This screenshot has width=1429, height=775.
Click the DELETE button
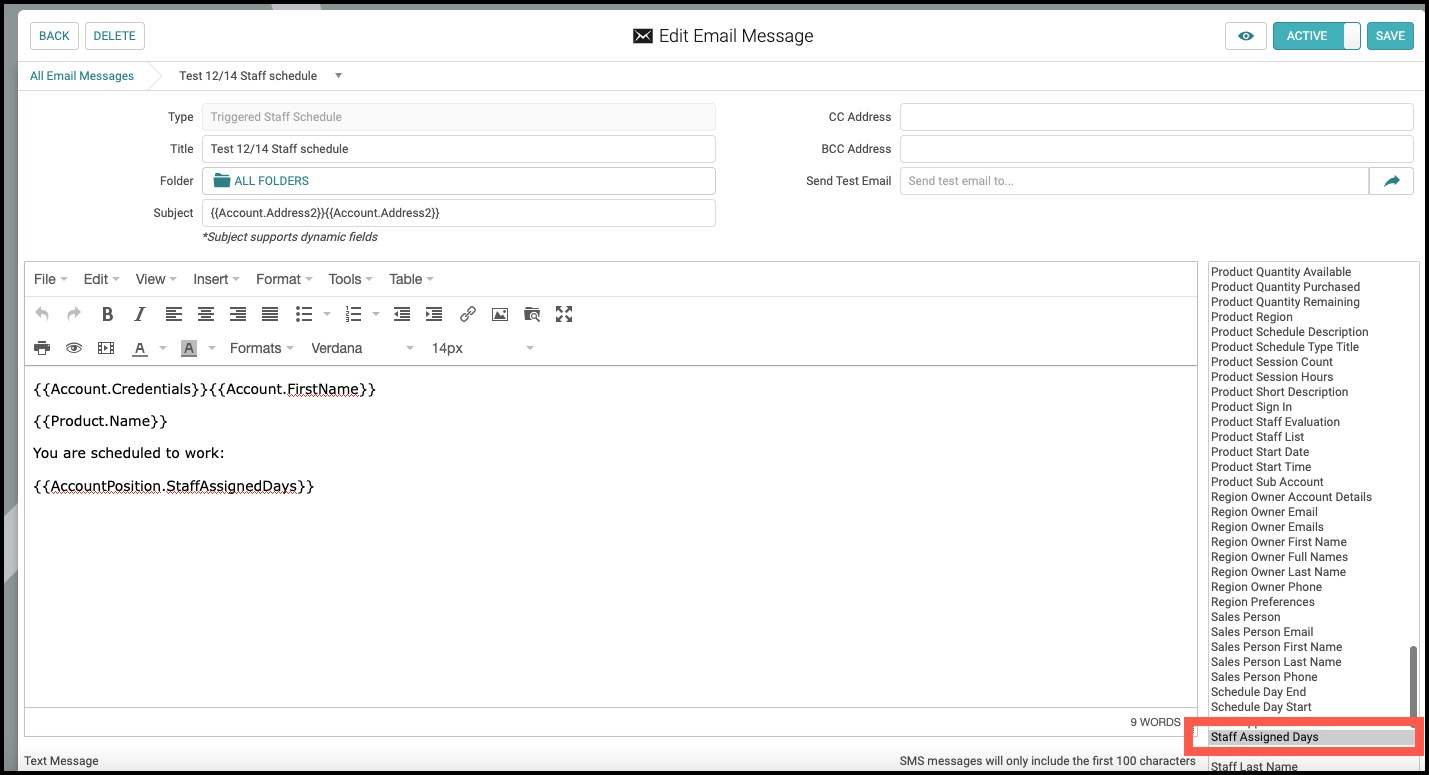[x=115, y=36]
